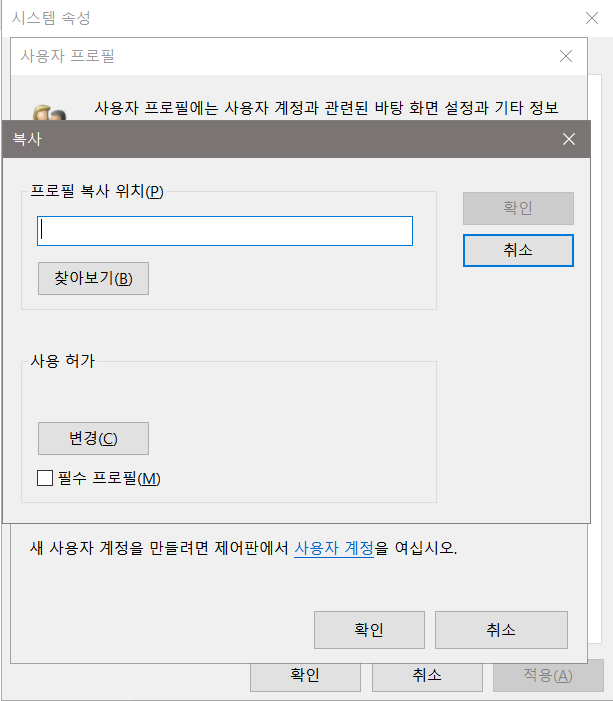Click the disabled 확인 button in the 복사 dialog
Image resolution: width=613 pixels, height=701 pixels.
(518, 208)
